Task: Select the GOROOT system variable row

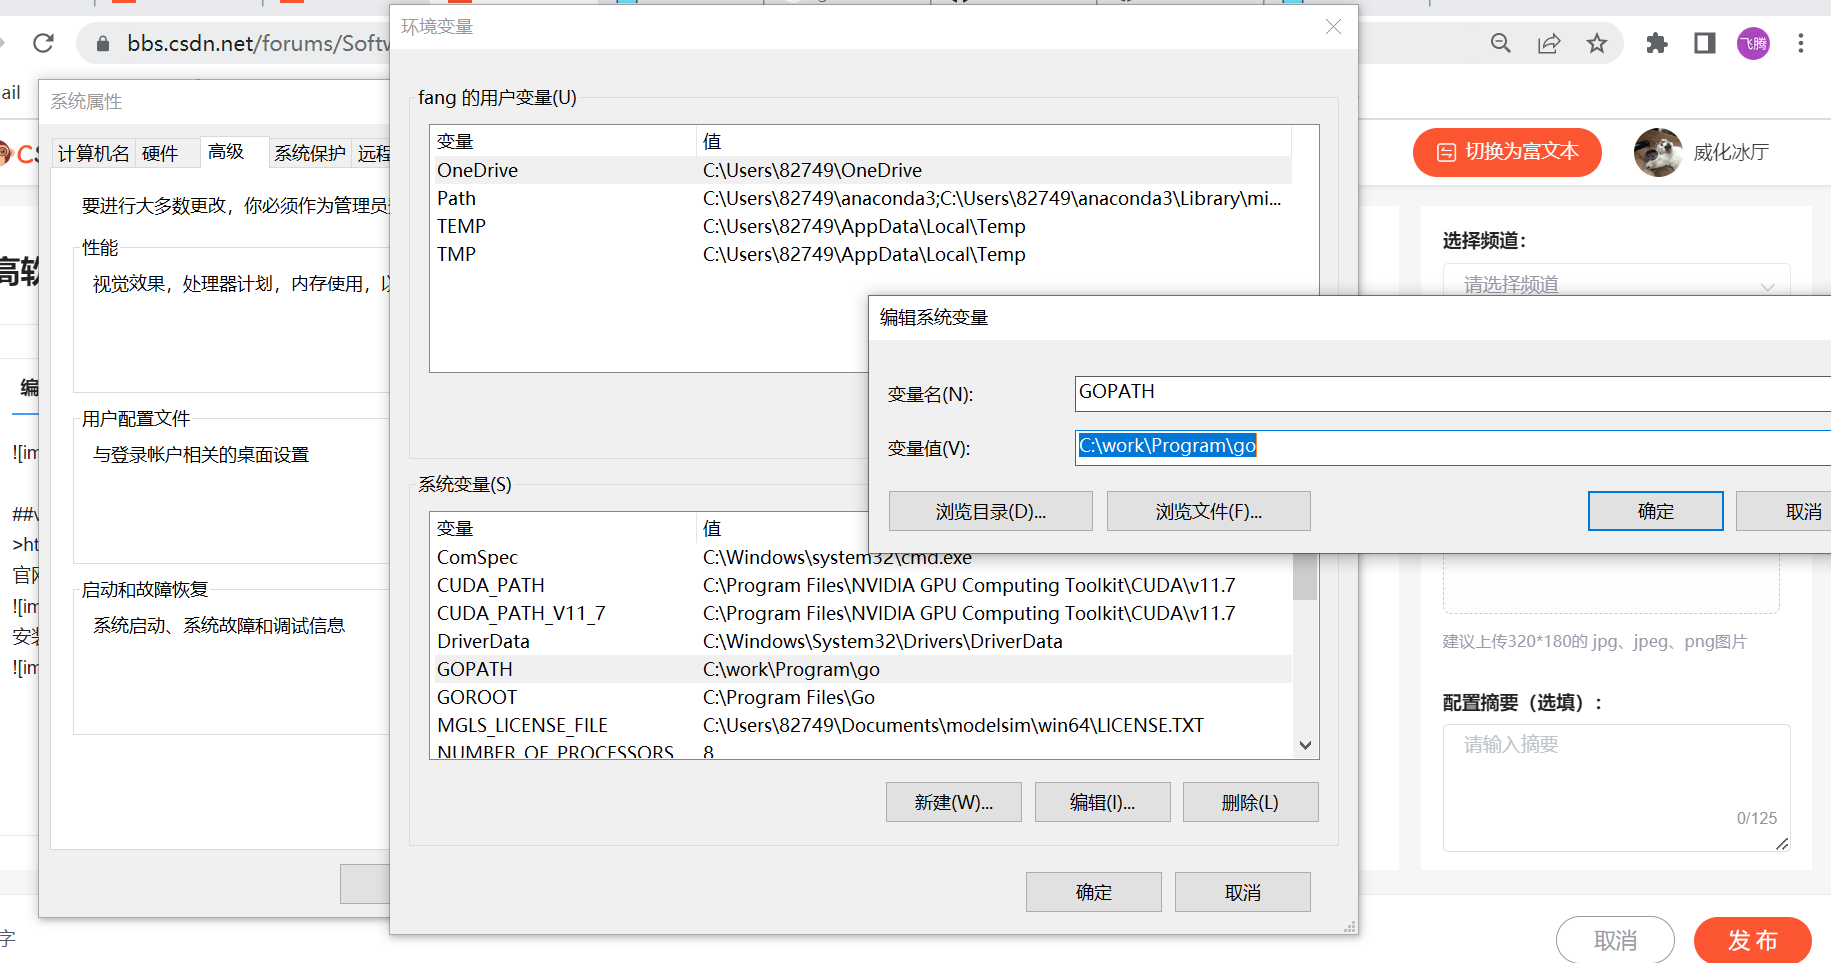Action: point(861,697)
